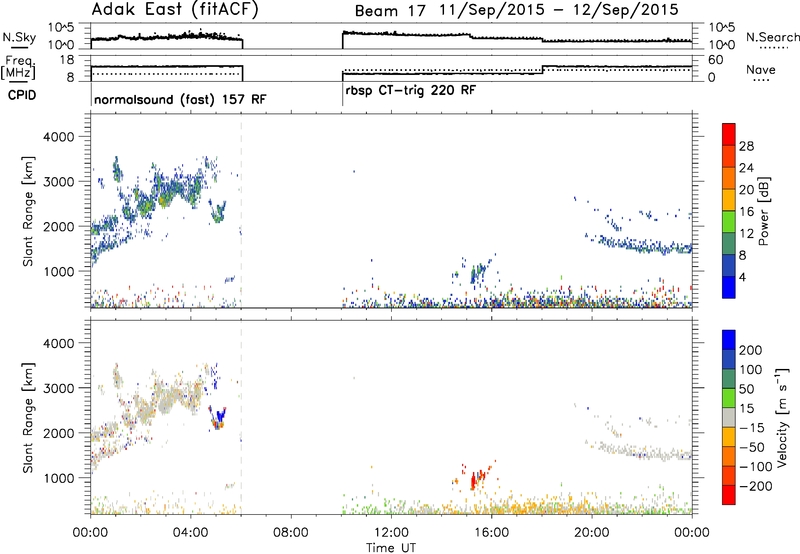
Task: Click 'normalsound (fast) 157 RF' CPID text
Action: pyautogui.click(x=180, y=99)
